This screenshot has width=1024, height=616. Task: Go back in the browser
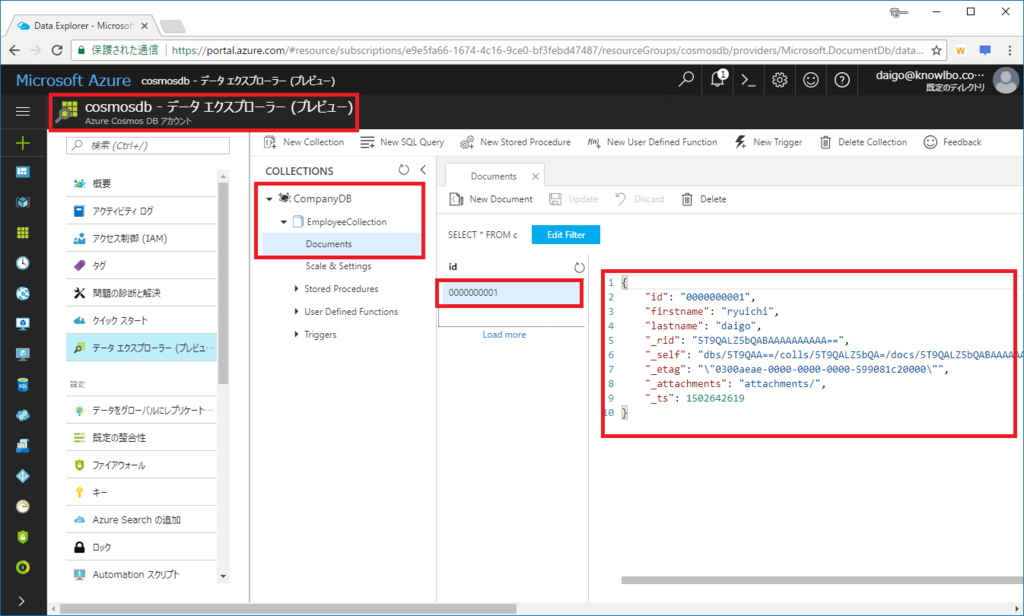point(15,50)
